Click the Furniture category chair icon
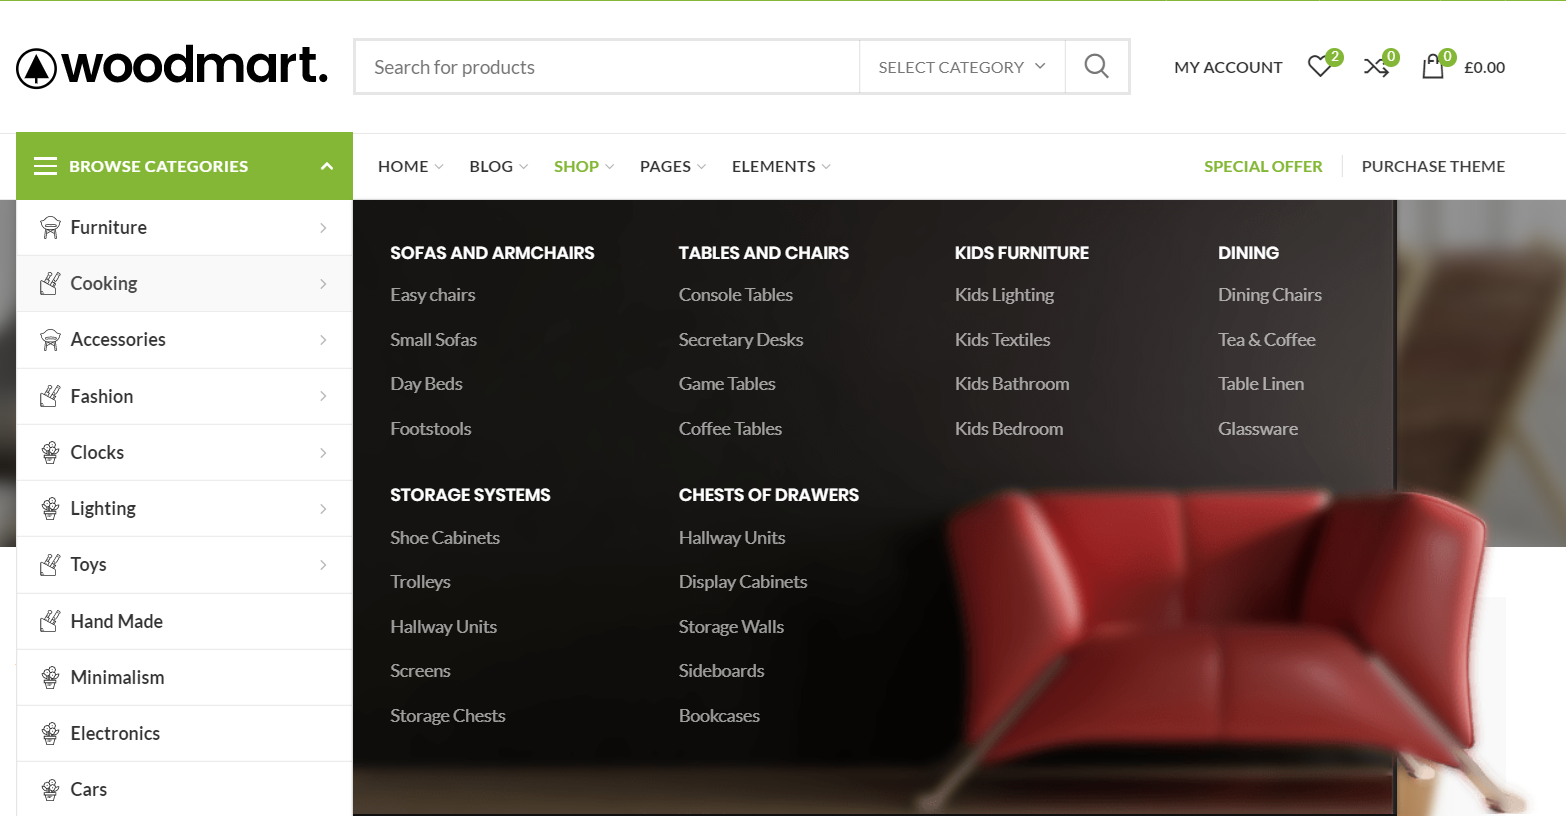 pos(50,228)
